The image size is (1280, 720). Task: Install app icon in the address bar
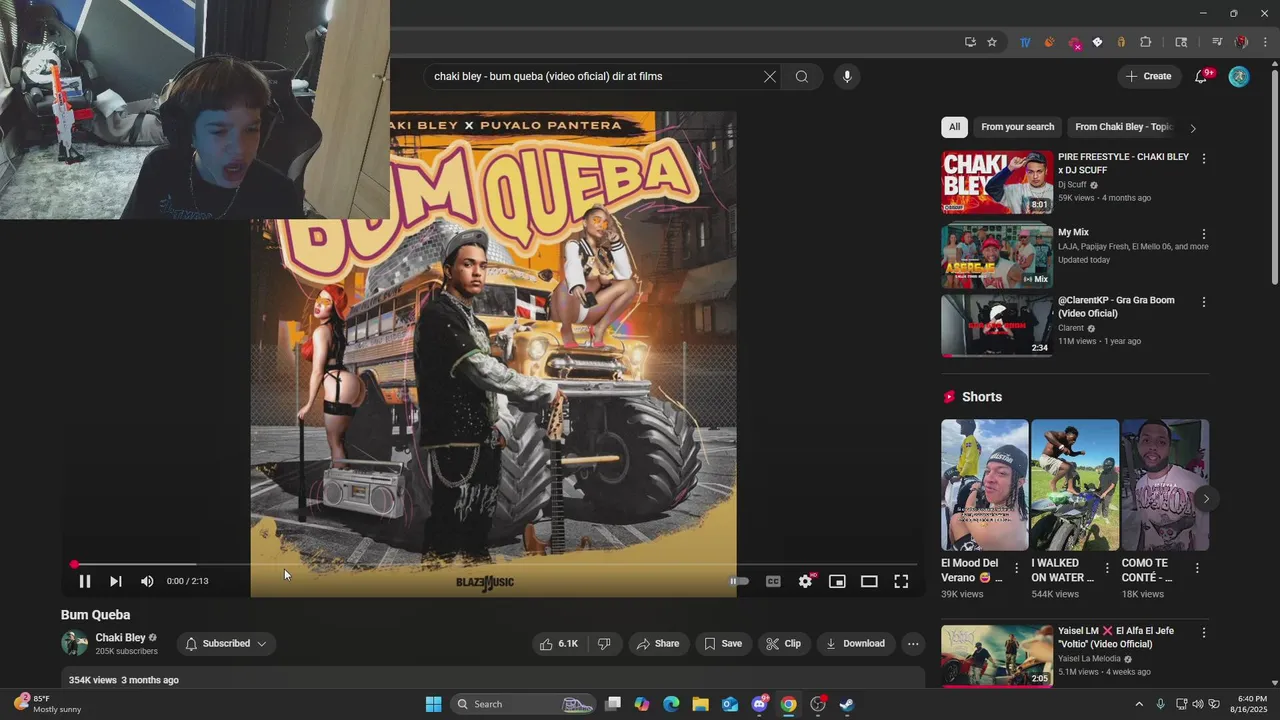[970, 42]
